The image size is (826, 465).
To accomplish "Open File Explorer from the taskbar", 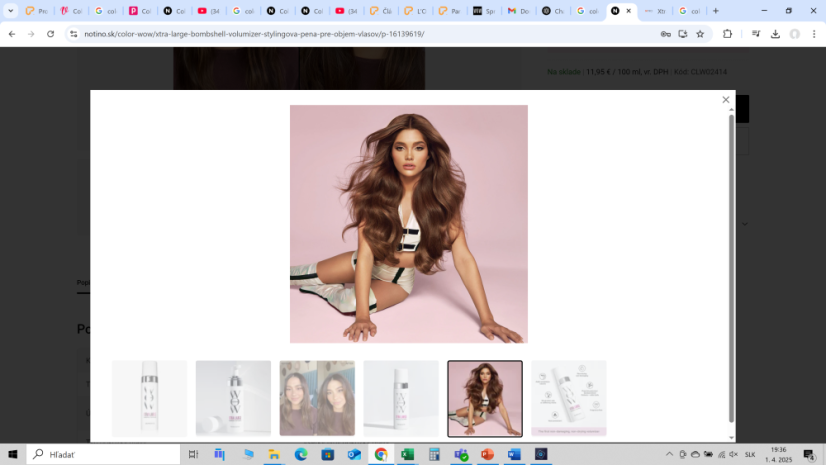I will click(274, 454).
